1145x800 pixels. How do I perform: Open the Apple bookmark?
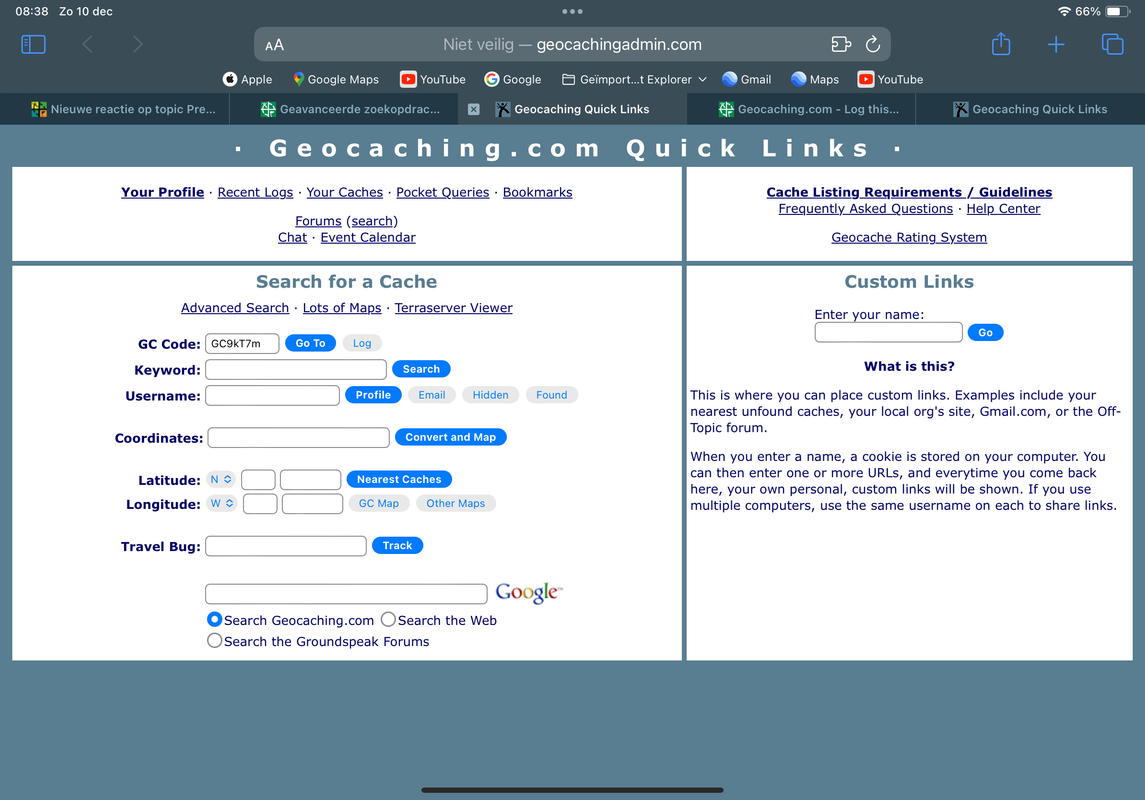tap(248, 80)
